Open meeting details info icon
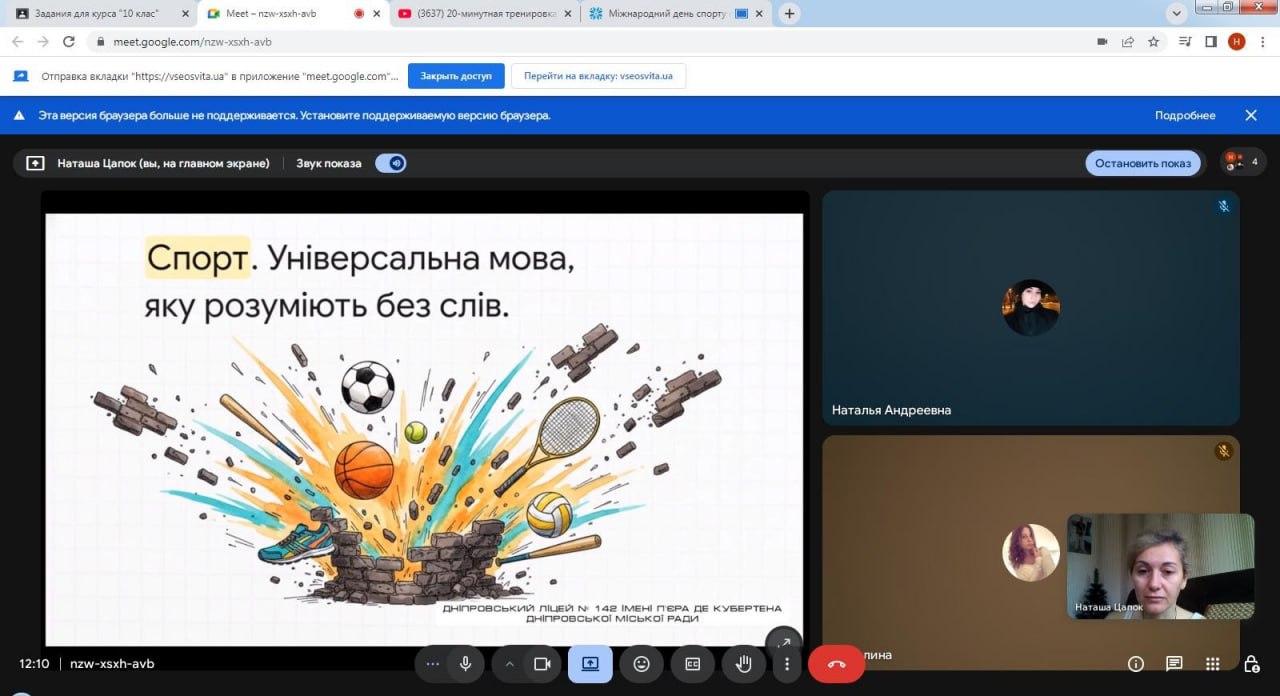Viewport: 1280px width, 696px height. (1136, 664)
